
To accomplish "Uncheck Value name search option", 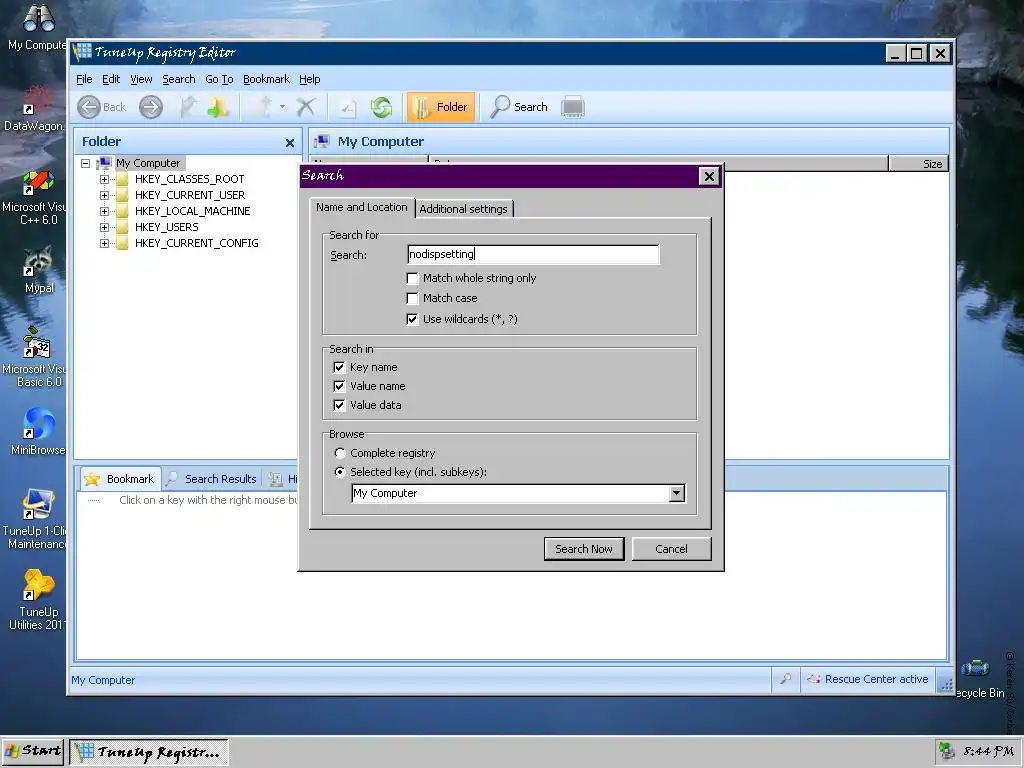I will [x=339, y=386].
